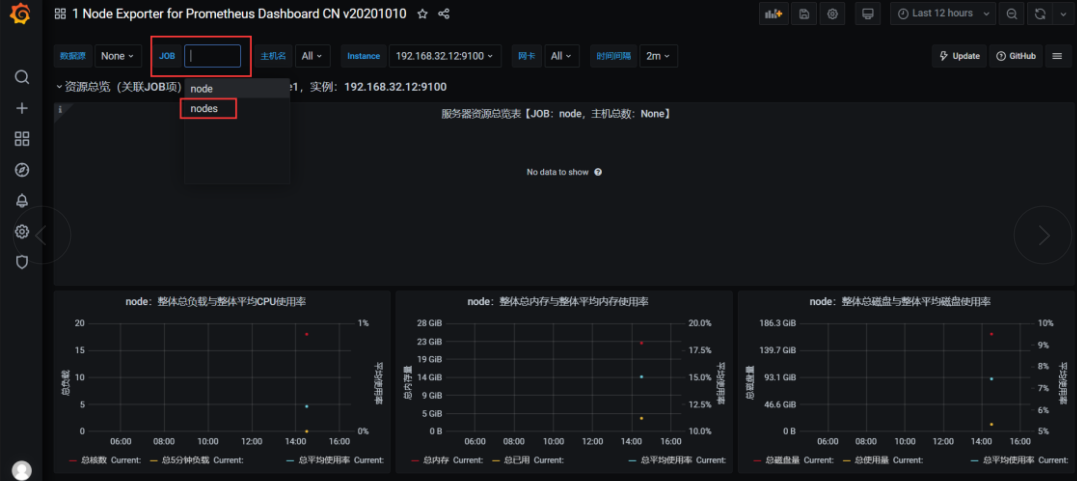This screenshot has width=1077, height=481.
Task: Toggle disk panel 总平均使用率 legend series
Action: pos(1006,460)
